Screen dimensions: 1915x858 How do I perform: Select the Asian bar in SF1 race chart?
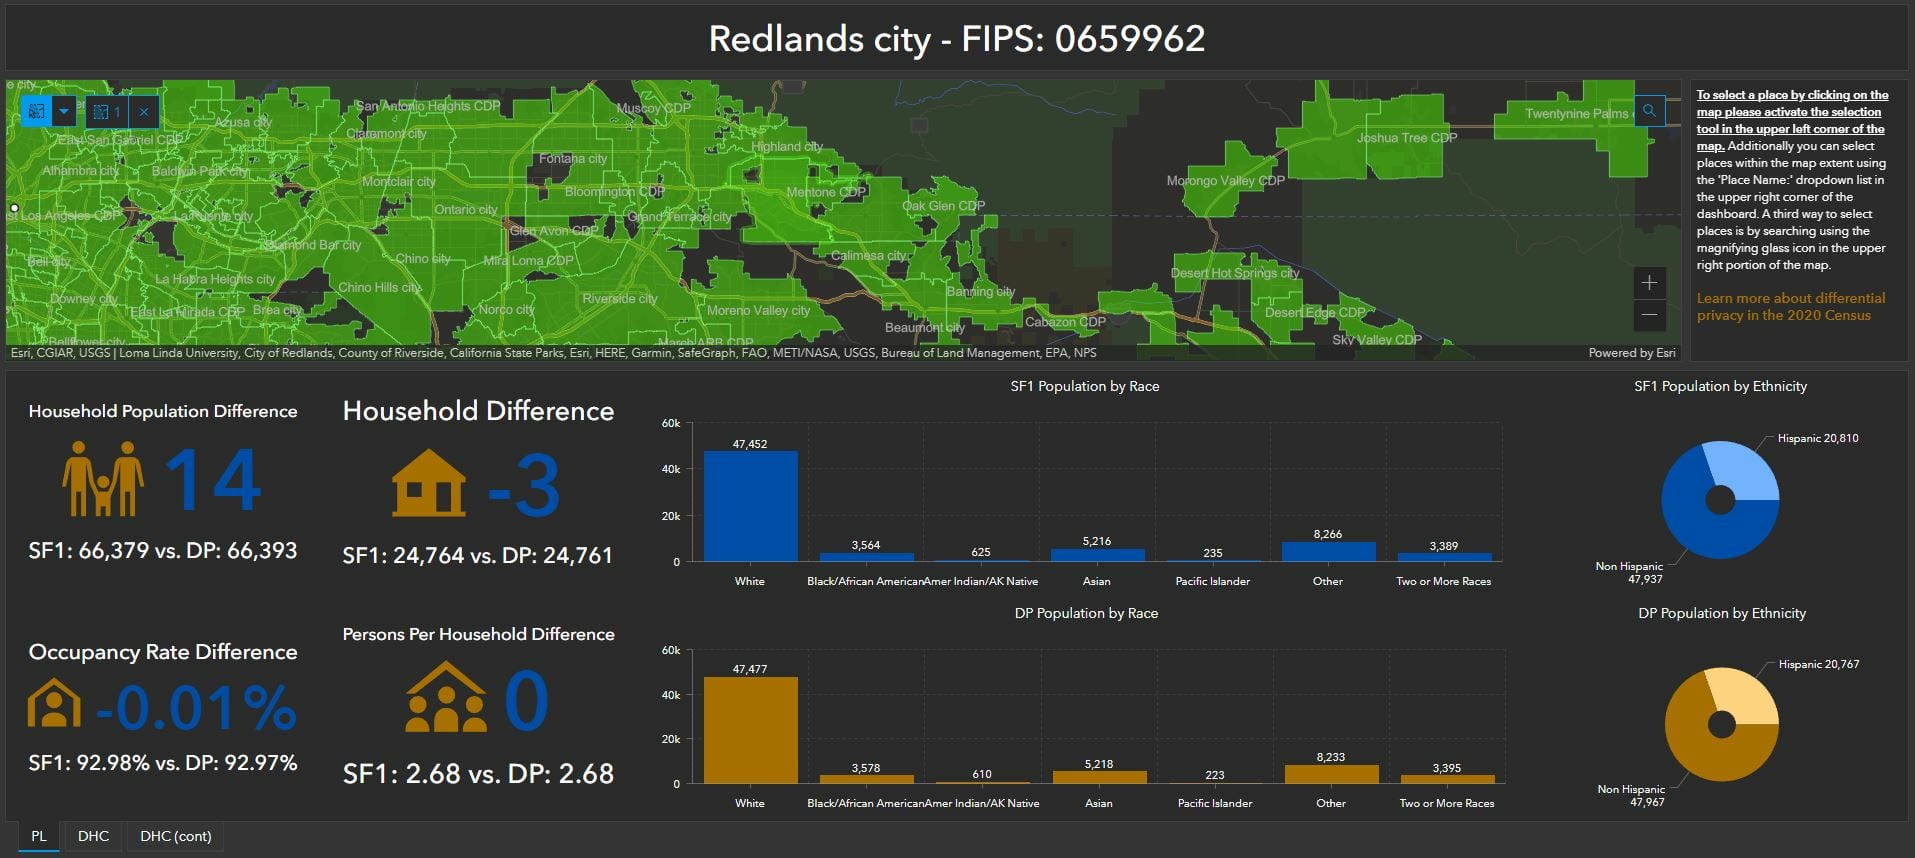(1097, 555)
